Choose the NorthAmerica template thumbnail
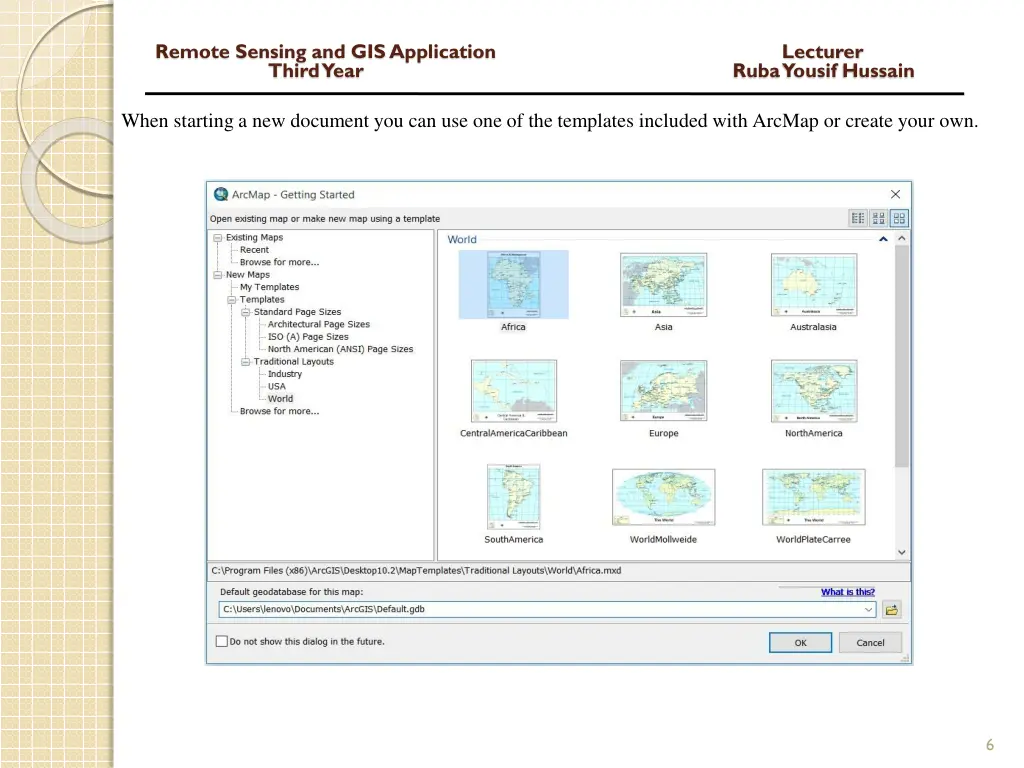Viewport: 1024px width, 768px height. click(814, 391)
